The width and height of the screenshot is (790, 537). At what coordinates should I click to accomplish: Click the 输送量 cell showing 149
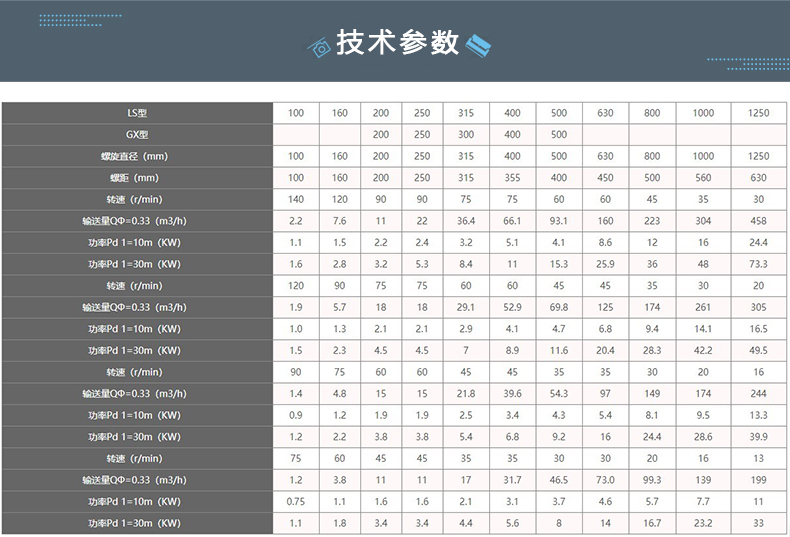tap(652, 394)
